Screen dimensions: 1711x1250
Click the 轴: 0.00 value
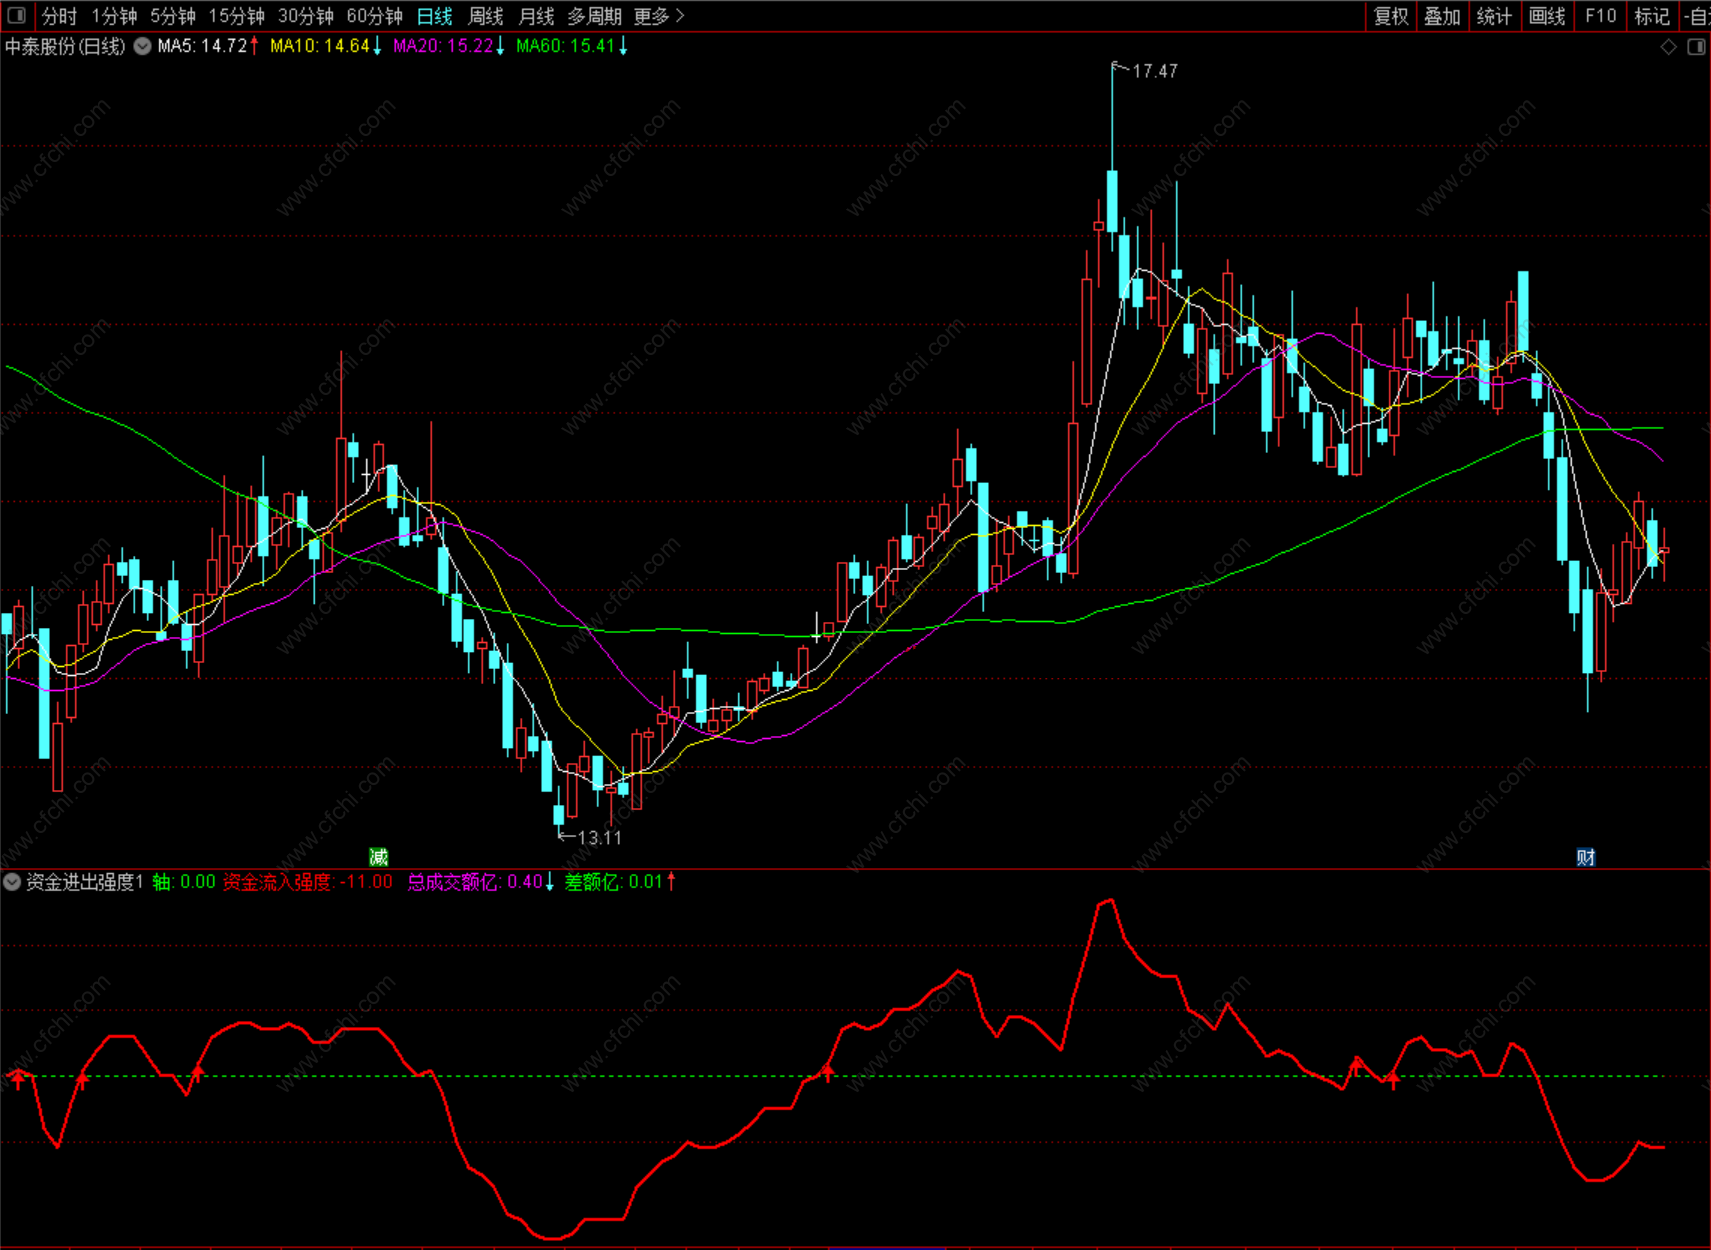184,882
